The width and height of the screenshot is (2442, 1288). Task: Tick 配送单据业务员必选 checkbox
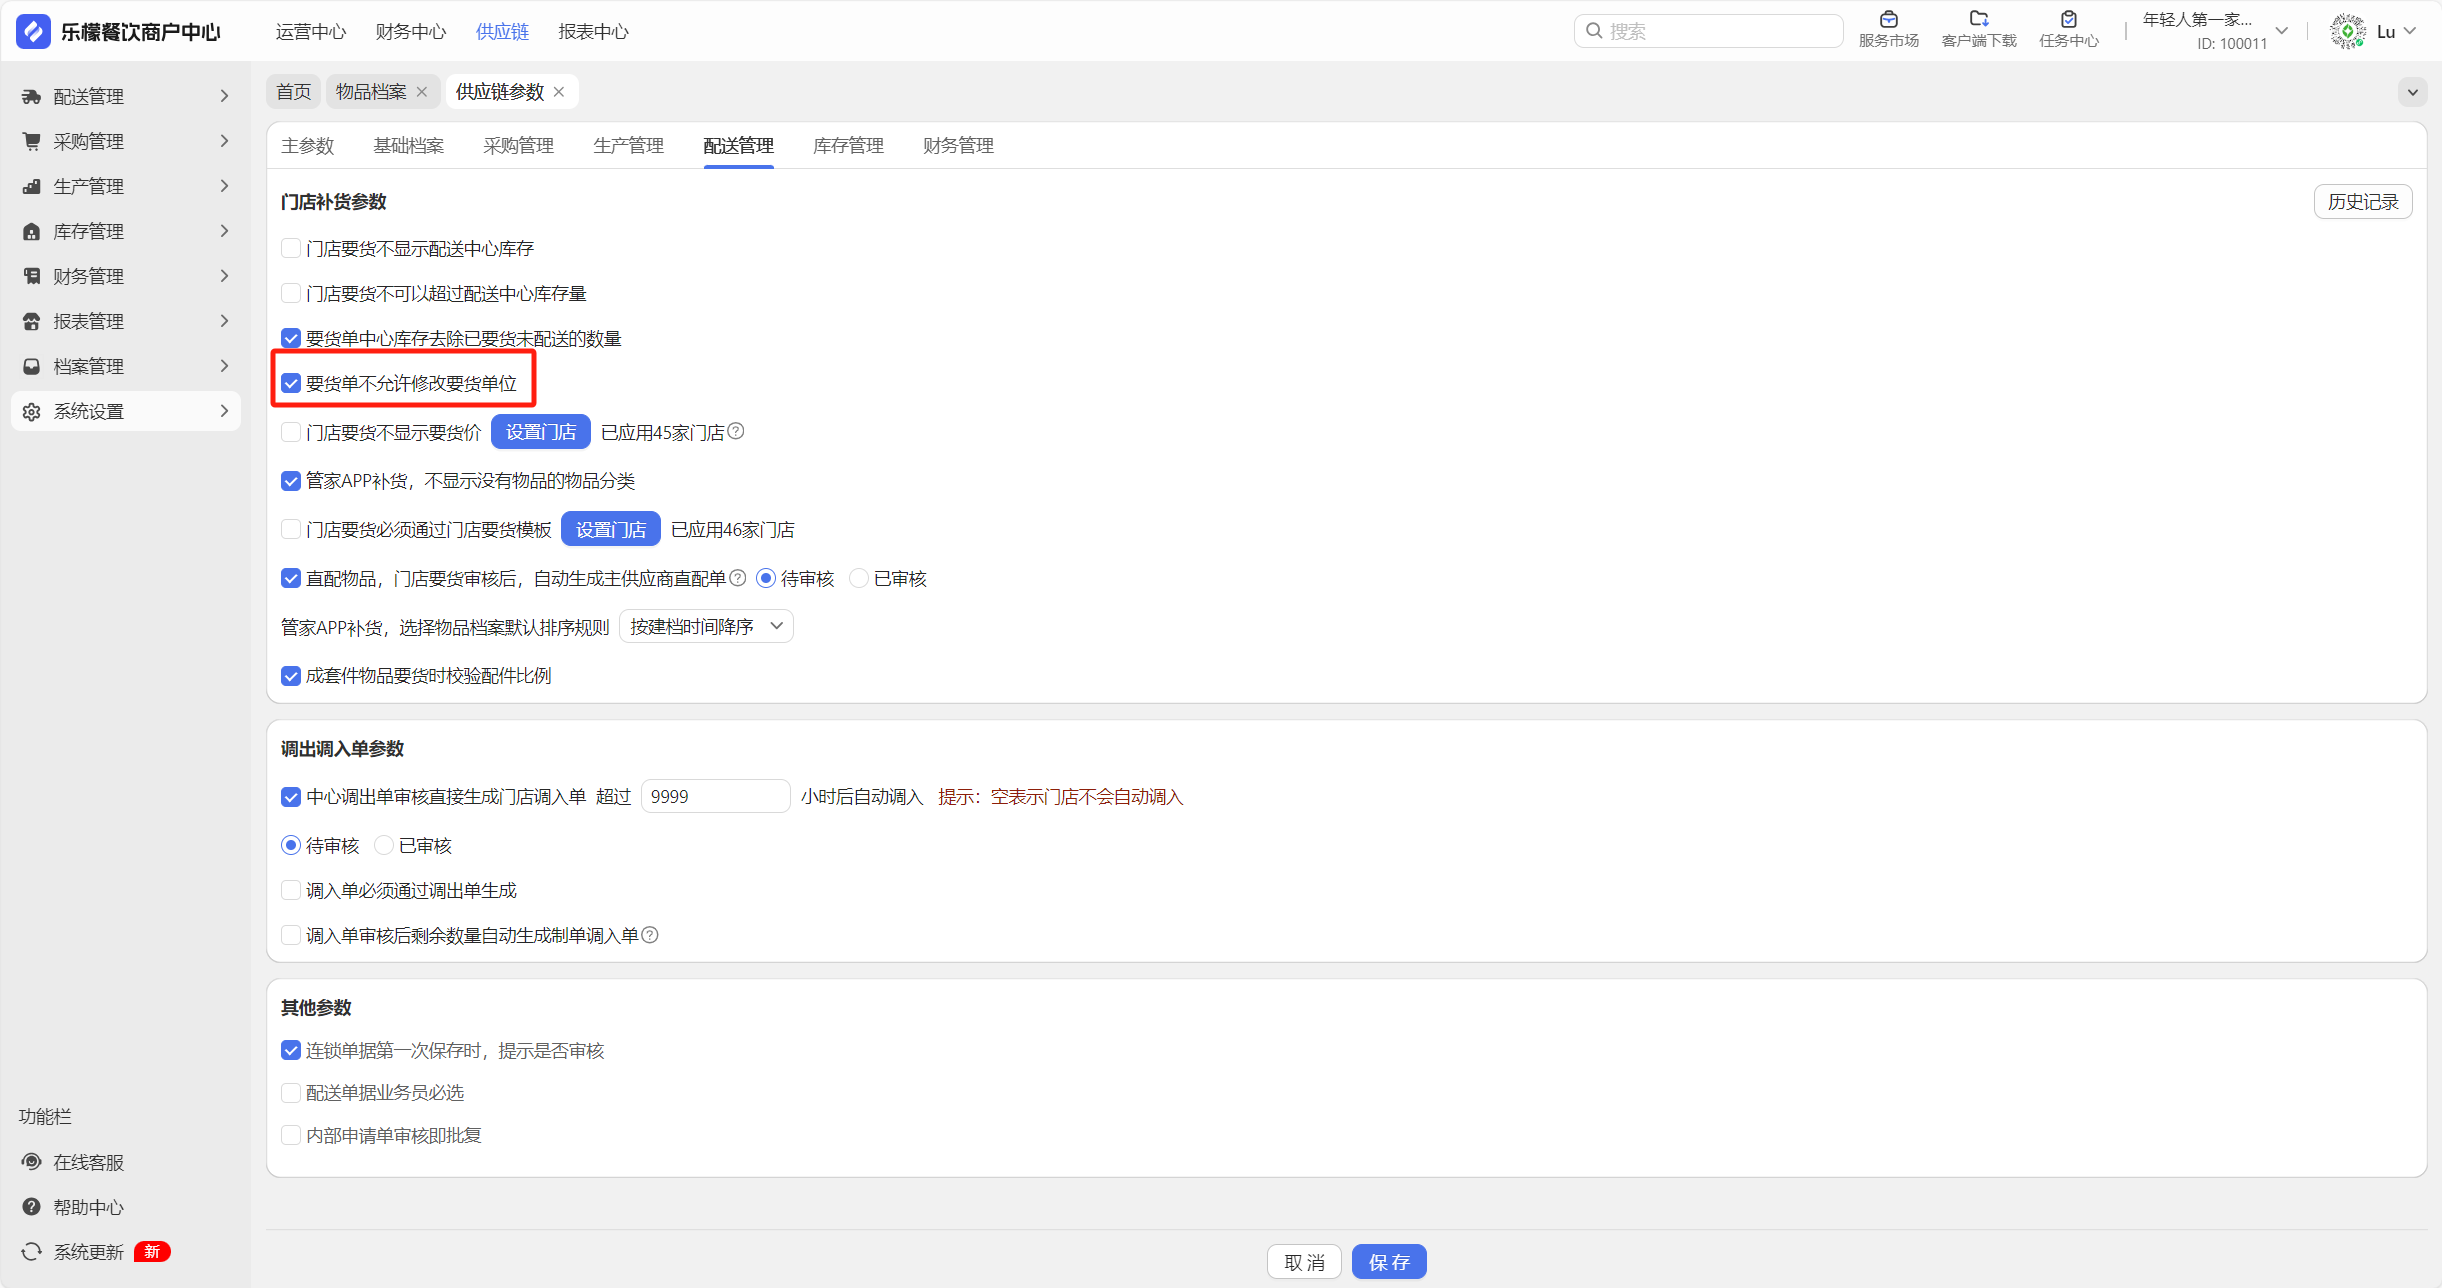pos(291,1093)
